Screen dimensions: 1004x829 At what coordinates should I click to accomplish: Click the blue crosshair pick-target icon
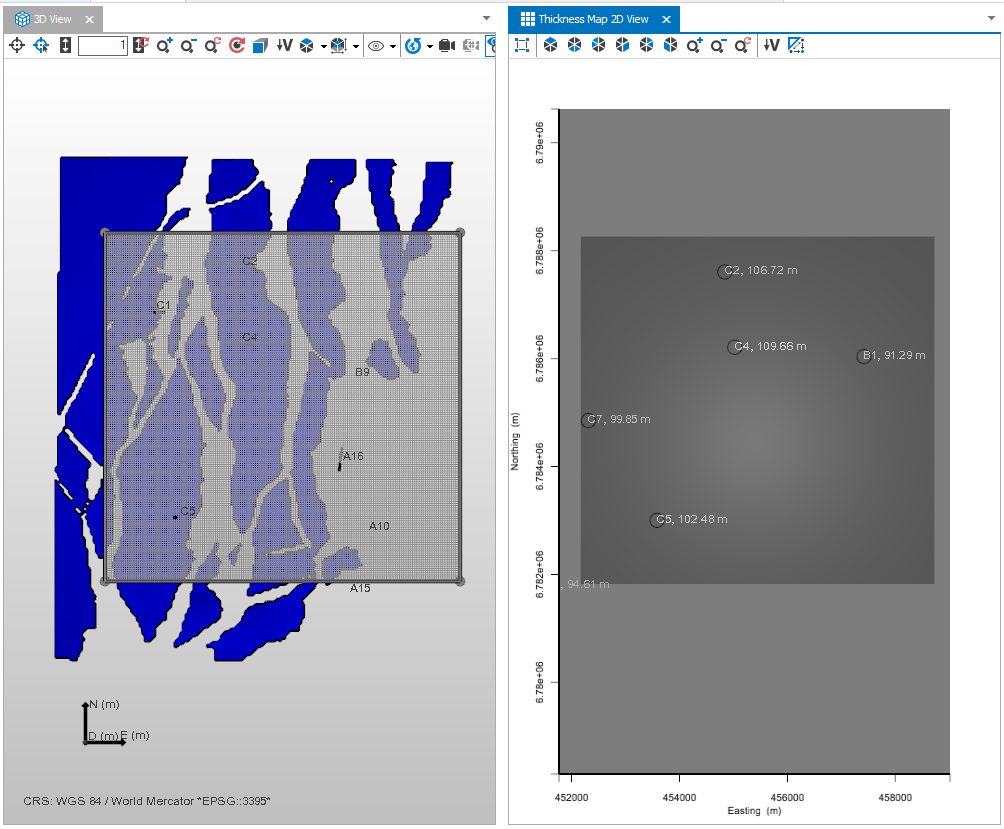click(x=41, y=45)
